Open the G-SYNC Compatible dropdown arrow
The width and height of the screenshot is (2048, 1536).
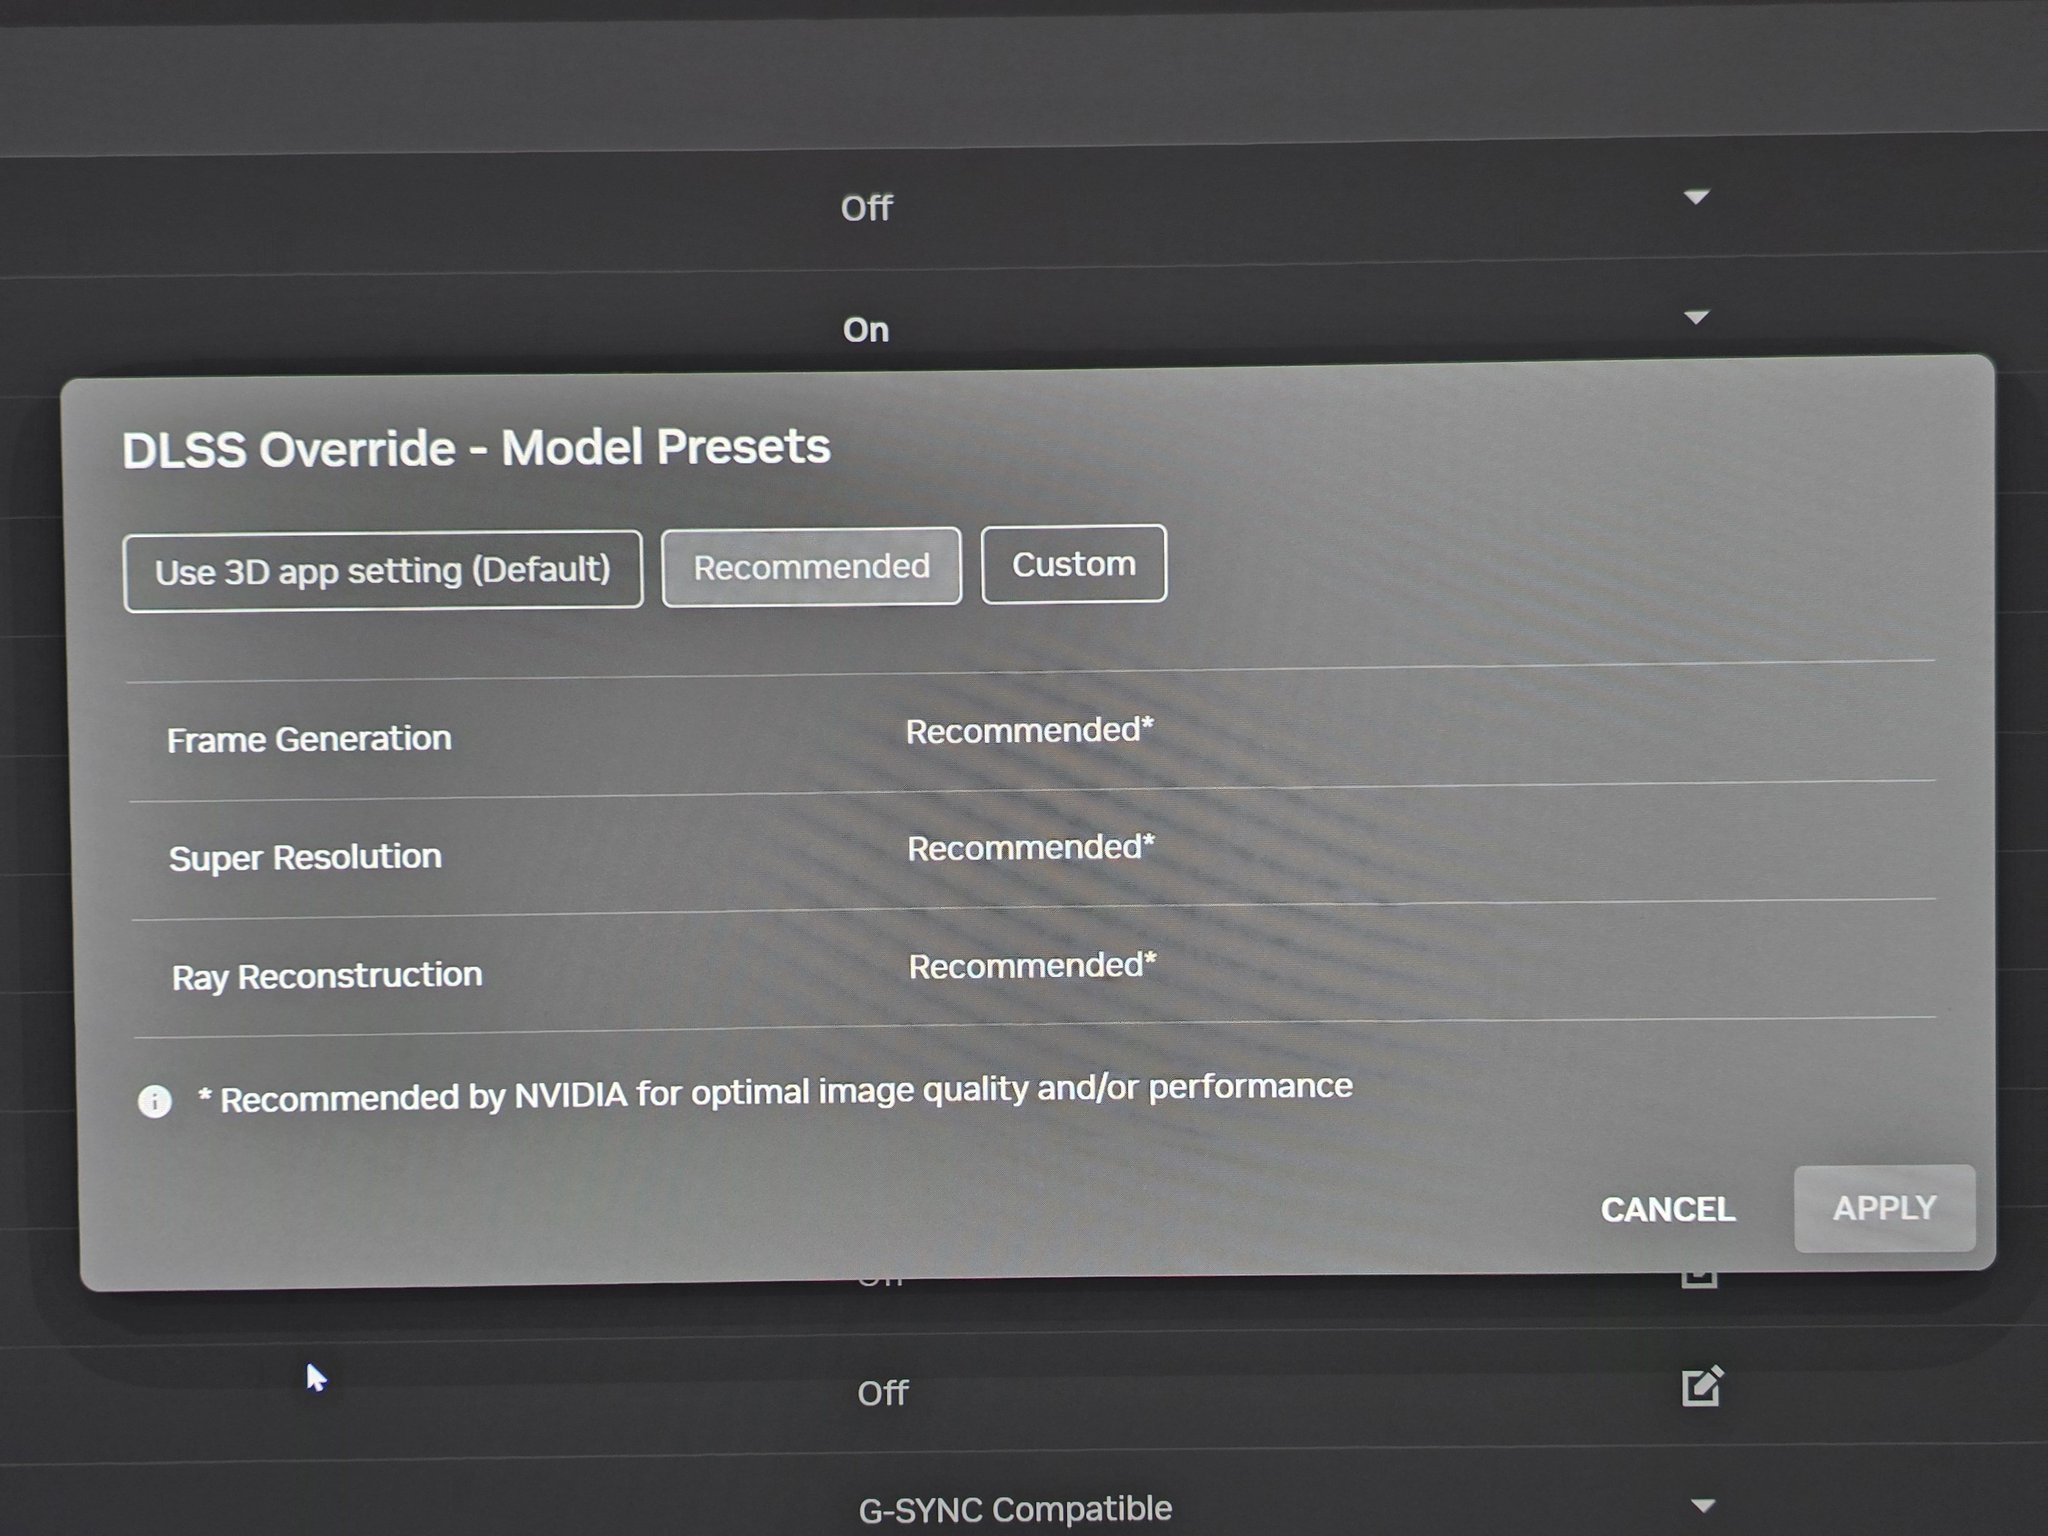[x=1703, y=1505]
